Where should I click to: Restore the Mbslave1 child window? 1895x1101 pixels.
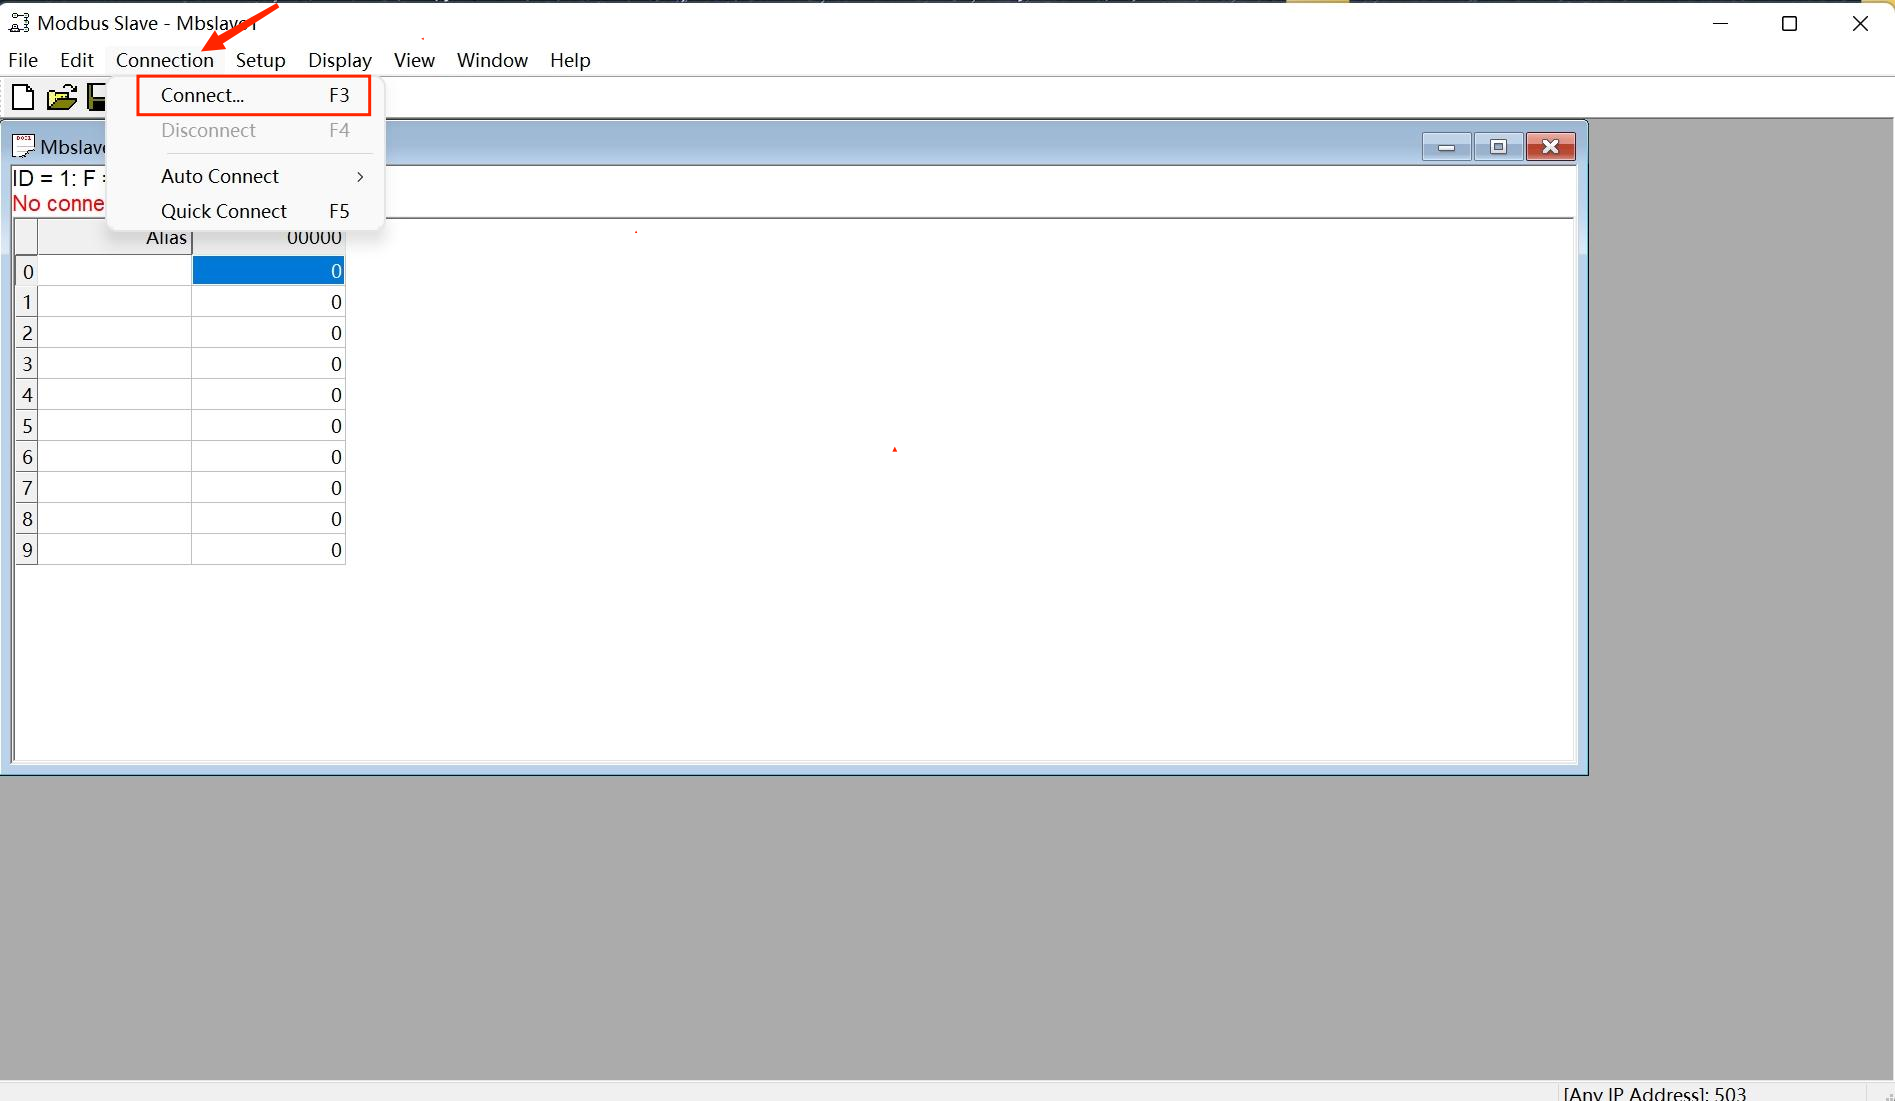[1498, 147]
